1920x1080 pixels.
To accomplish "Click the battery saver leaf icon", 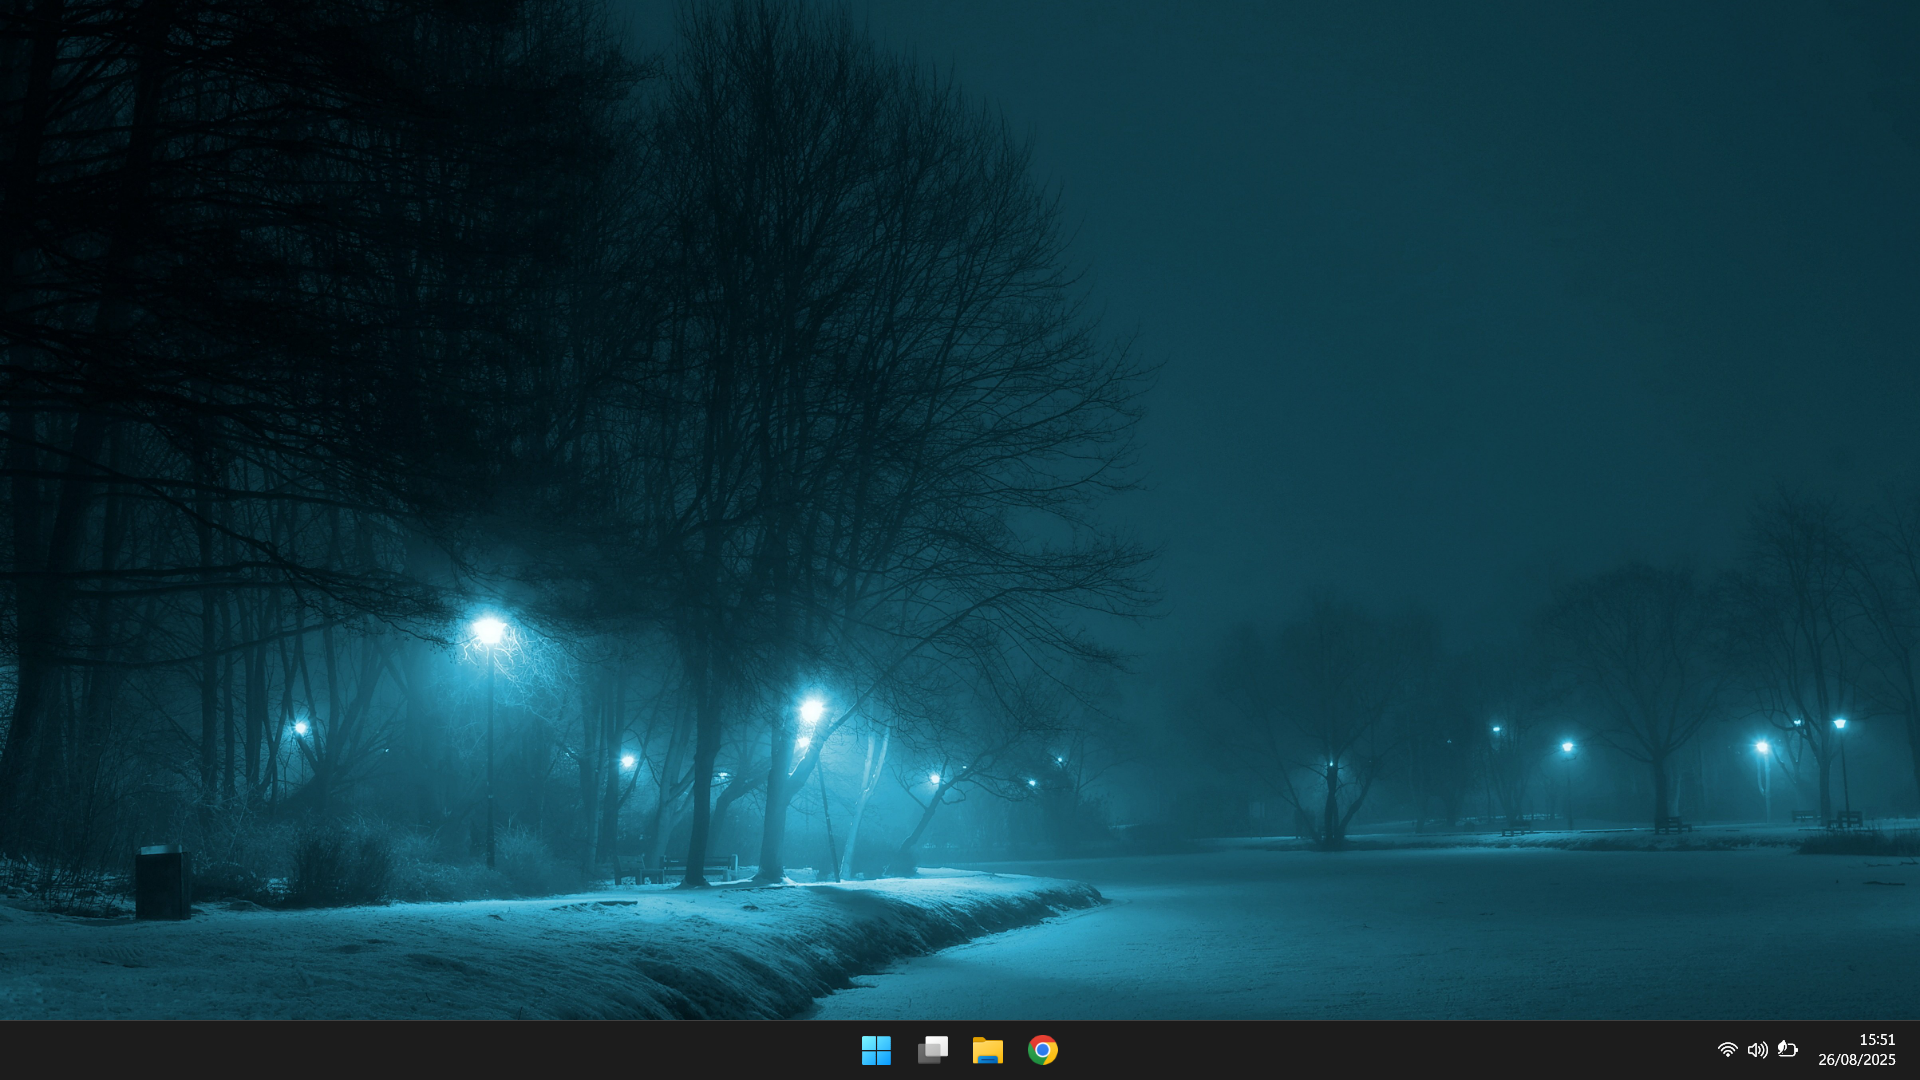I will point(1788,1050).
